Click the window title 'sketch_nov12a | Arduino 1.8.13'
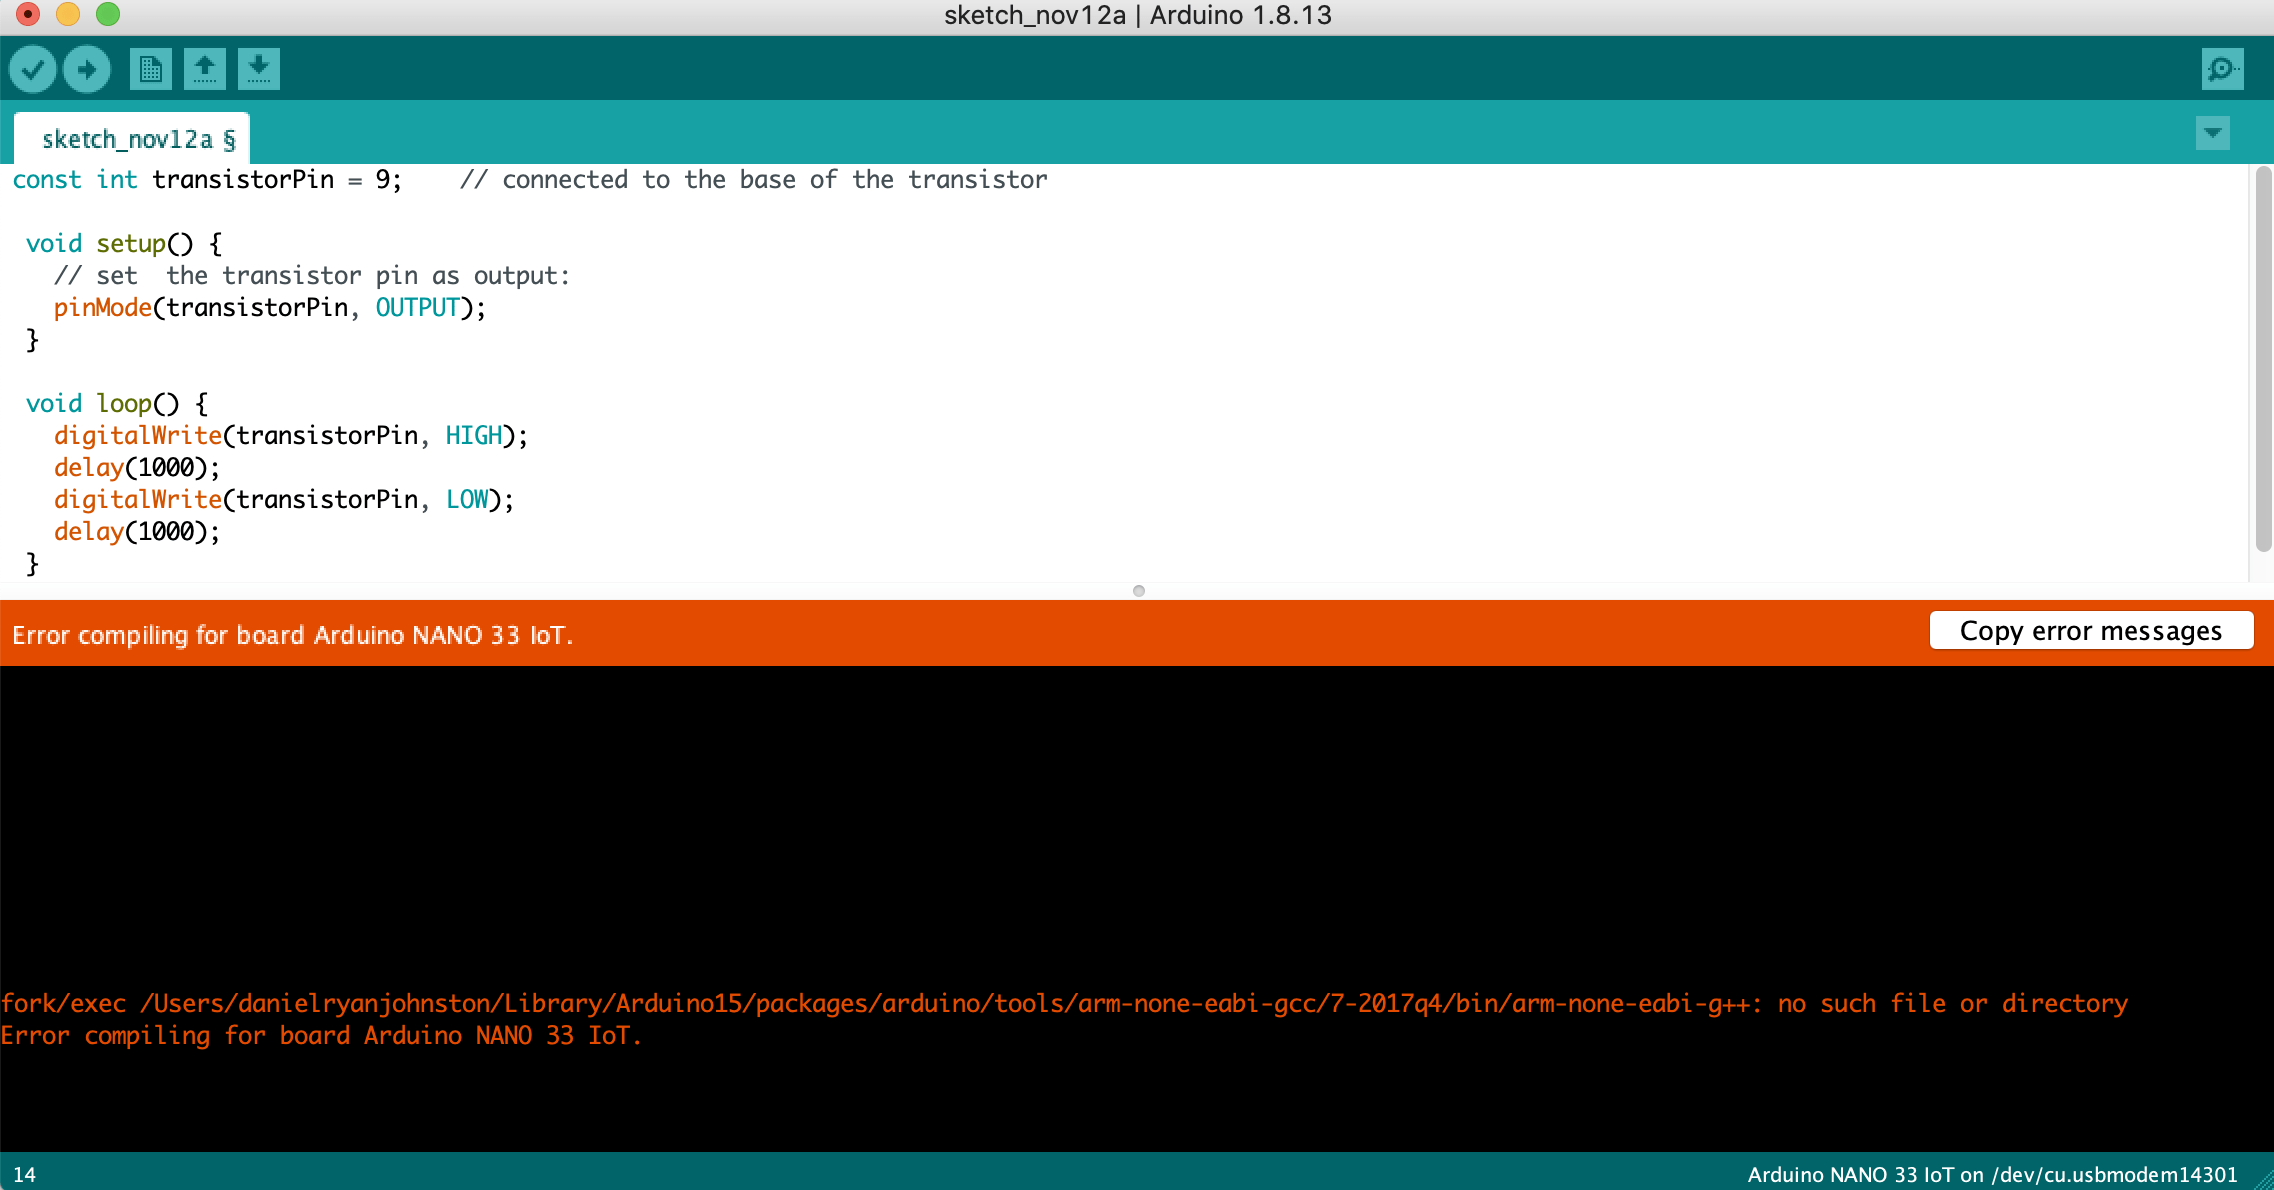This screenshot has height=1190, width=2274. tap(1138, 15)
